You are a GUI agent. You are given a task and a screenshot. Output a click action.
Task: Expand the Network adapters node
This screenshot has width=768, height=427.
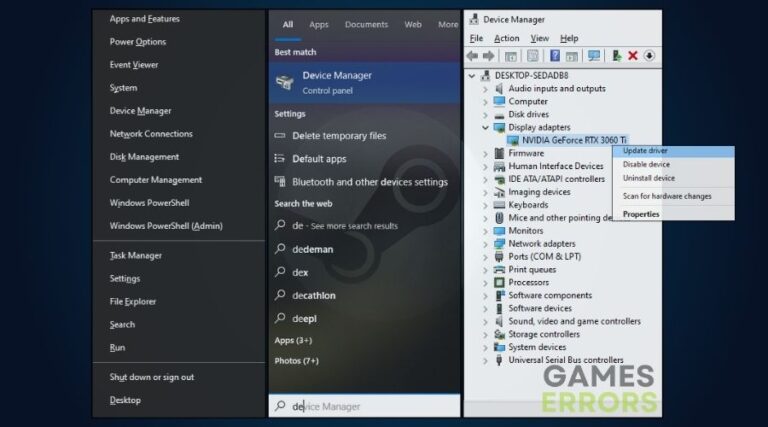(487, 244)
